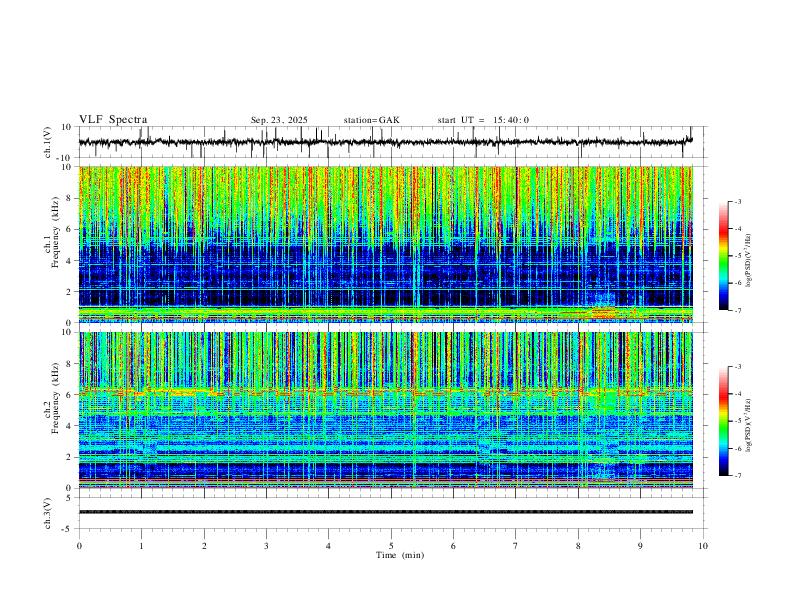Click the "4" kHz tick on ch.2 frequency axis
Image resolution: width=792 pixels, height=612 pixels.
[69, 426]
